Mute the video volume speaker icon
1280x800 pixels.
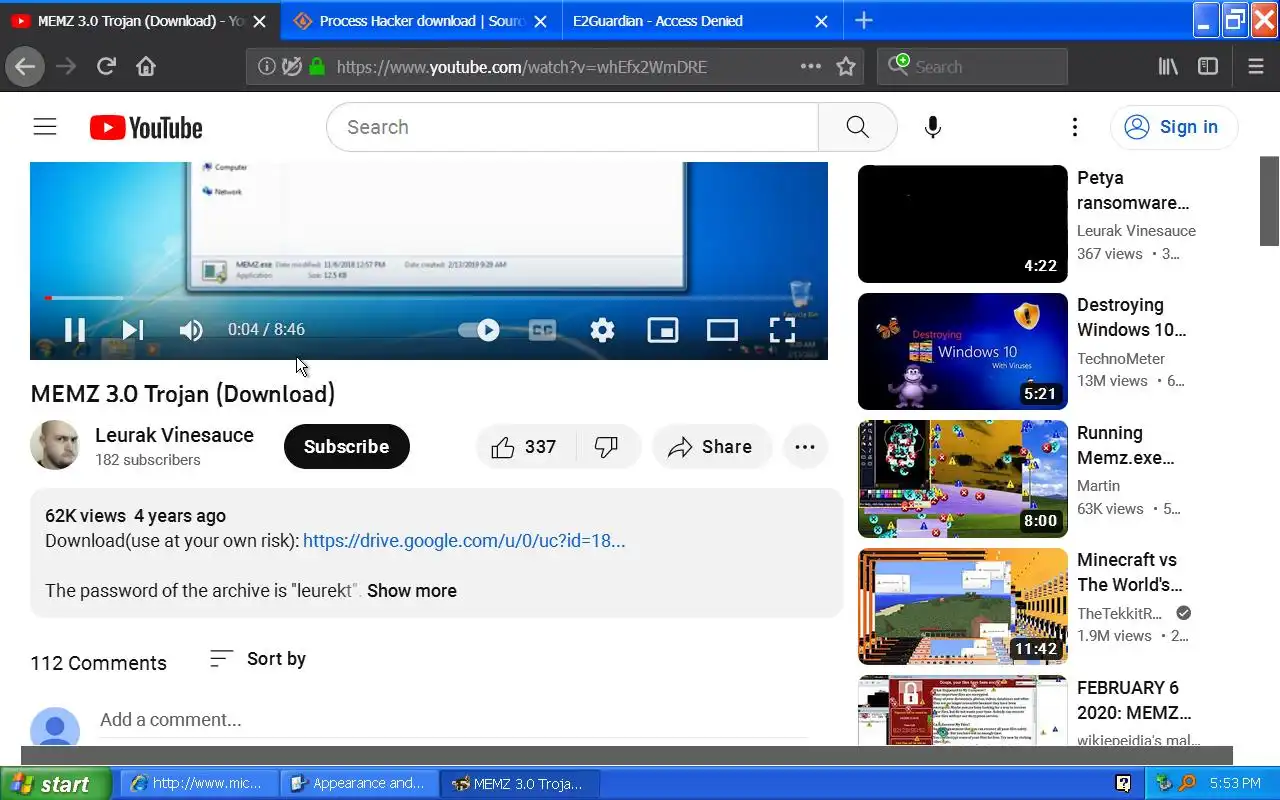191,330
